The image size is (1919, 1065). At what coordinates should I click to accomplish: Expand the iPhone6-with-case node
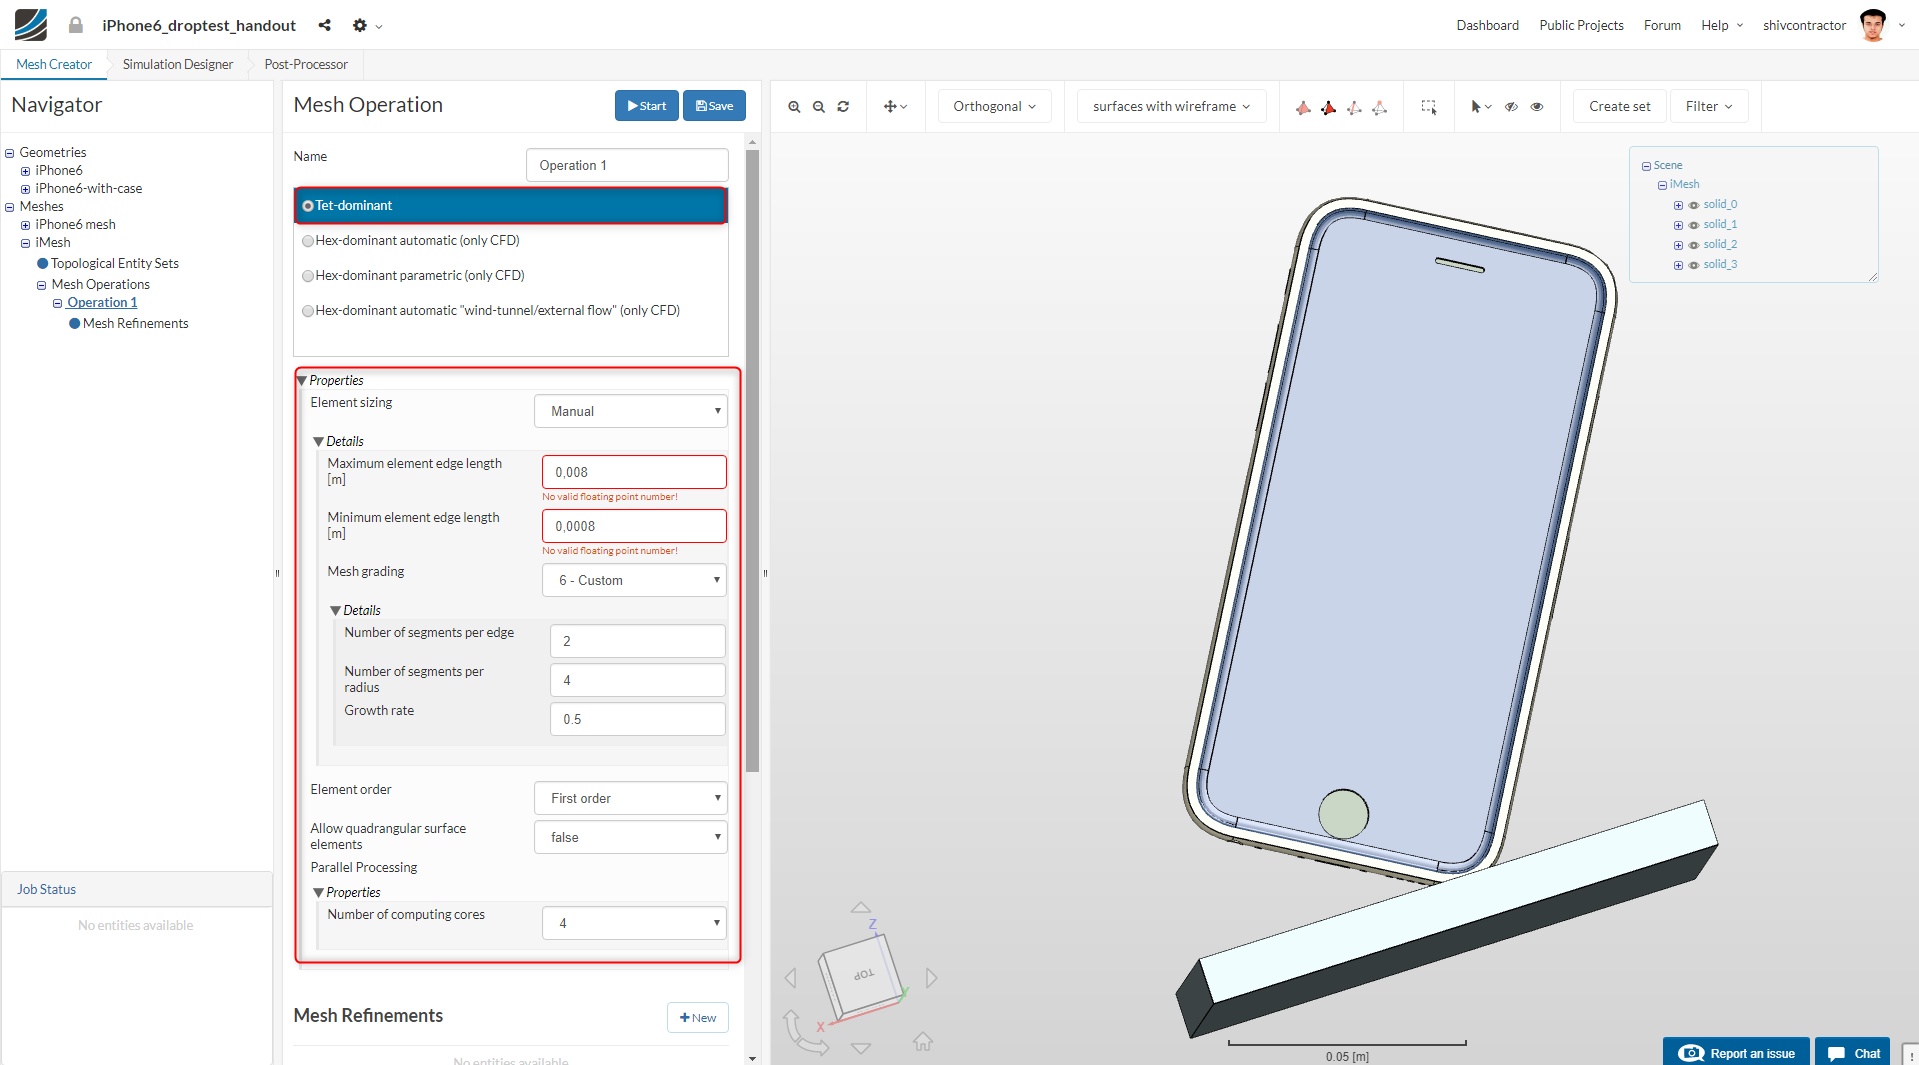[x=26, y=189]
